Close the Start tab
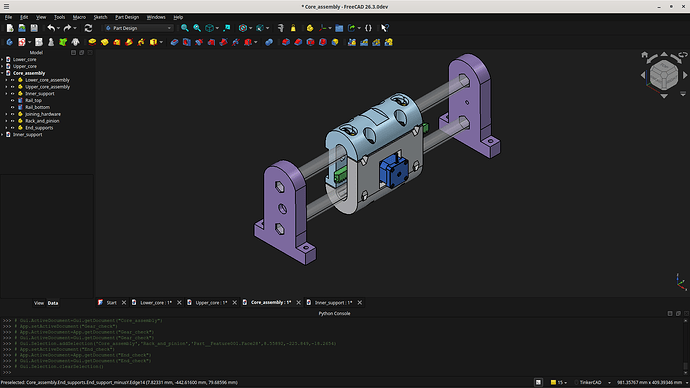This screenshot has height=388, width=690. click(124, 303)
